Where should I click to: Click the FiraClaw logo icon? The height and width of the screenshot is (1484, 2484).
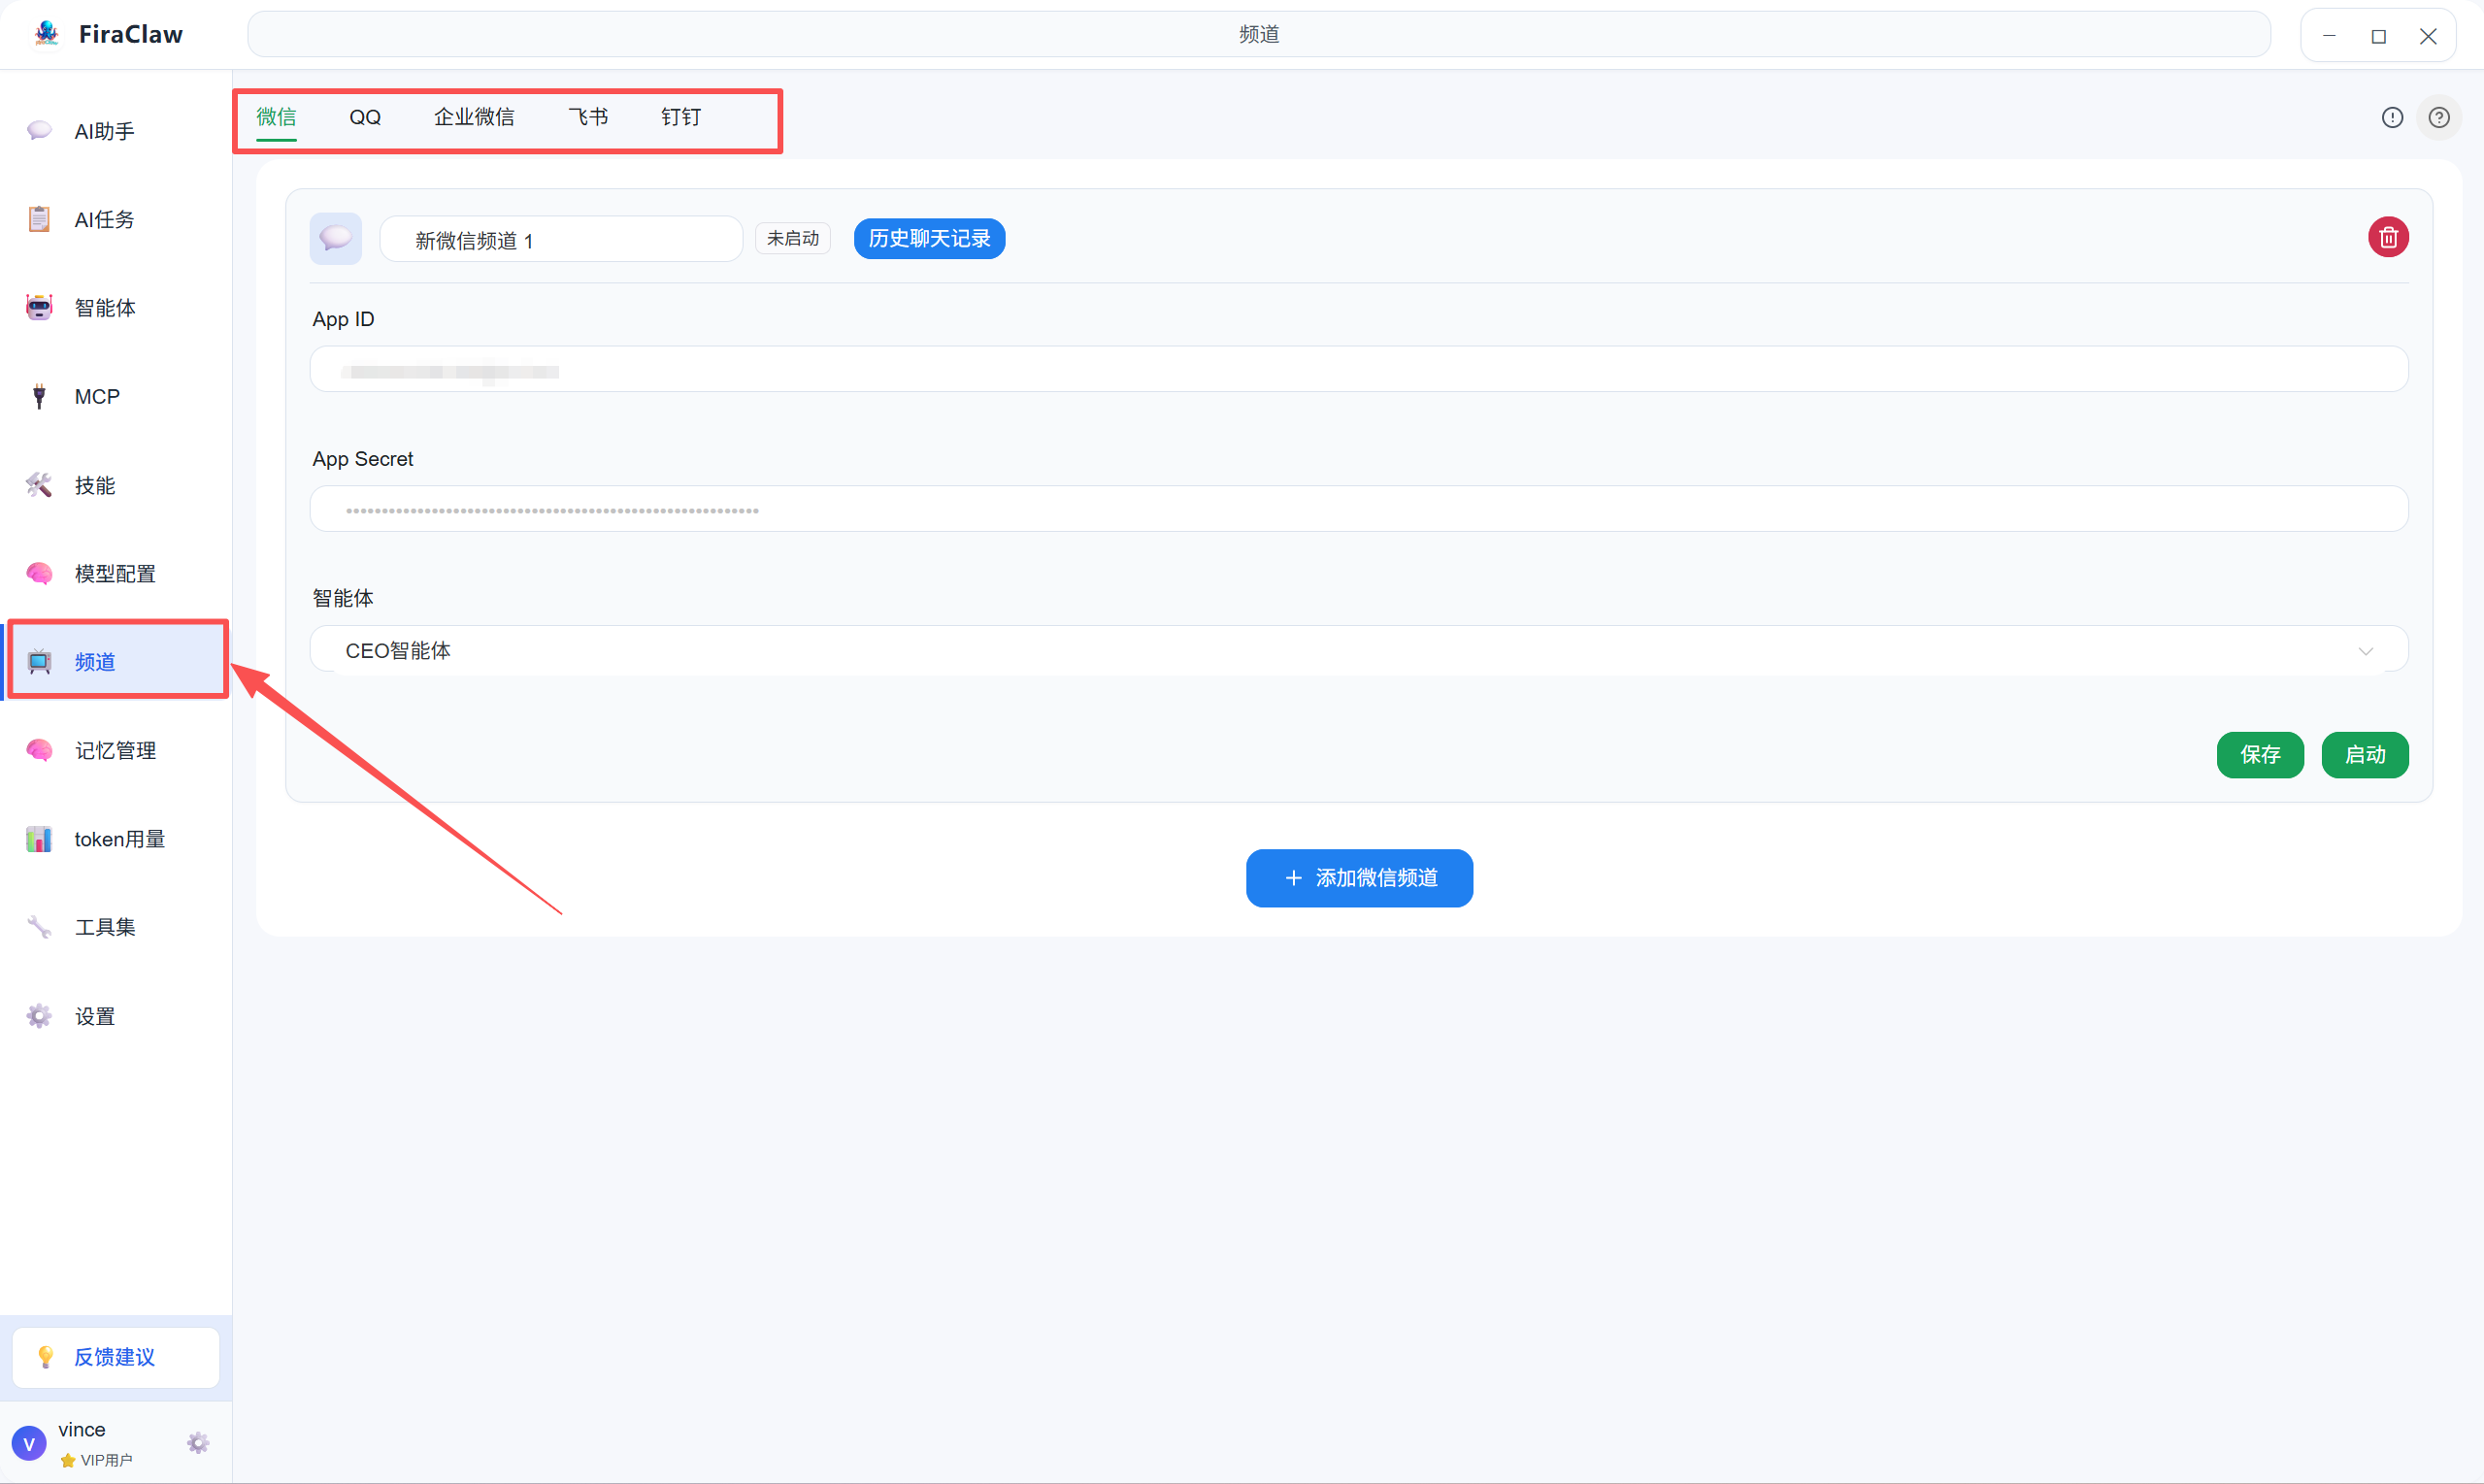click(x=46, y=34)
